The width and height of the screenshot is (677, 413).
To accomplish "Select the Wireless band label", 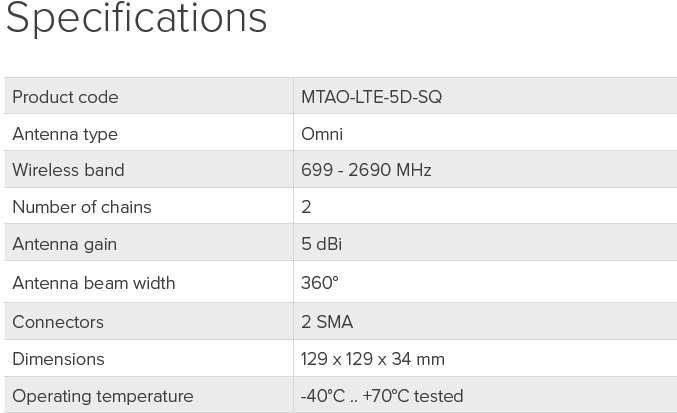I will (68, 170).
